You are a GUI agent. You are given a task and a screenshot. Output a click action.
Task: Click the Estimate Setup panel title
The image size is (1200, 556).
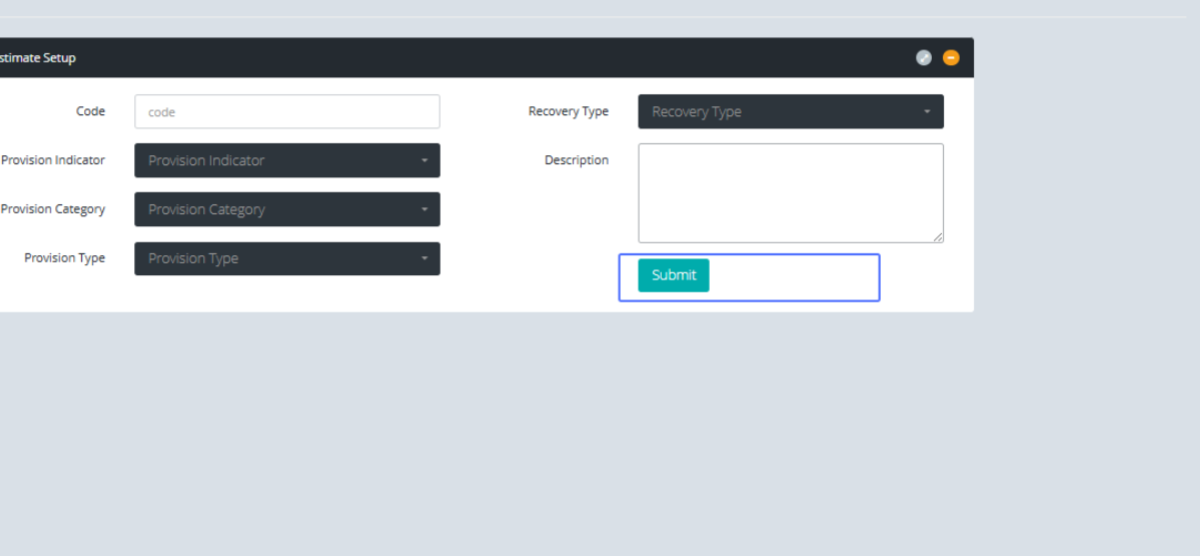(38, 58)
